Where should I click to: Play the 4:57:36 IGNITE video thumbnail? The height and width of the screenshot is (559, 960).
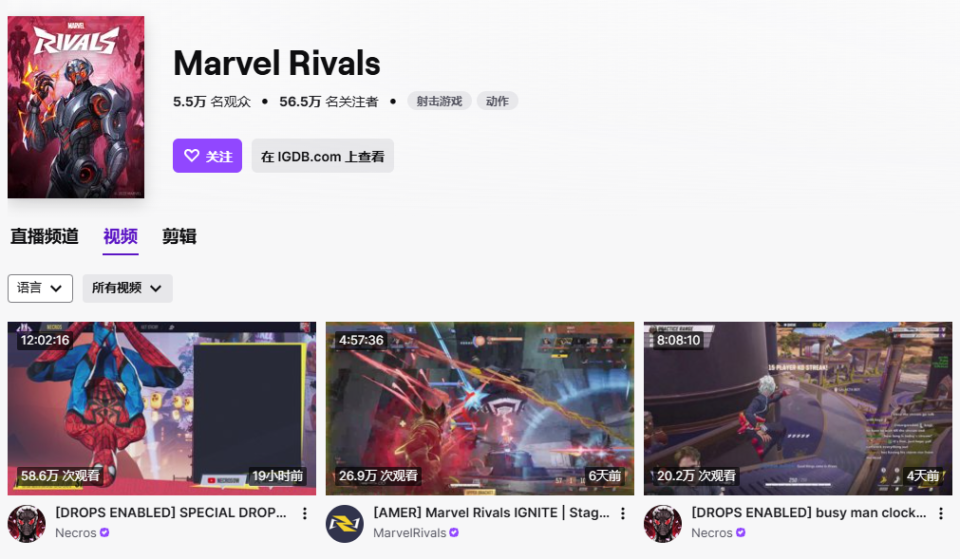click(480, 408)
